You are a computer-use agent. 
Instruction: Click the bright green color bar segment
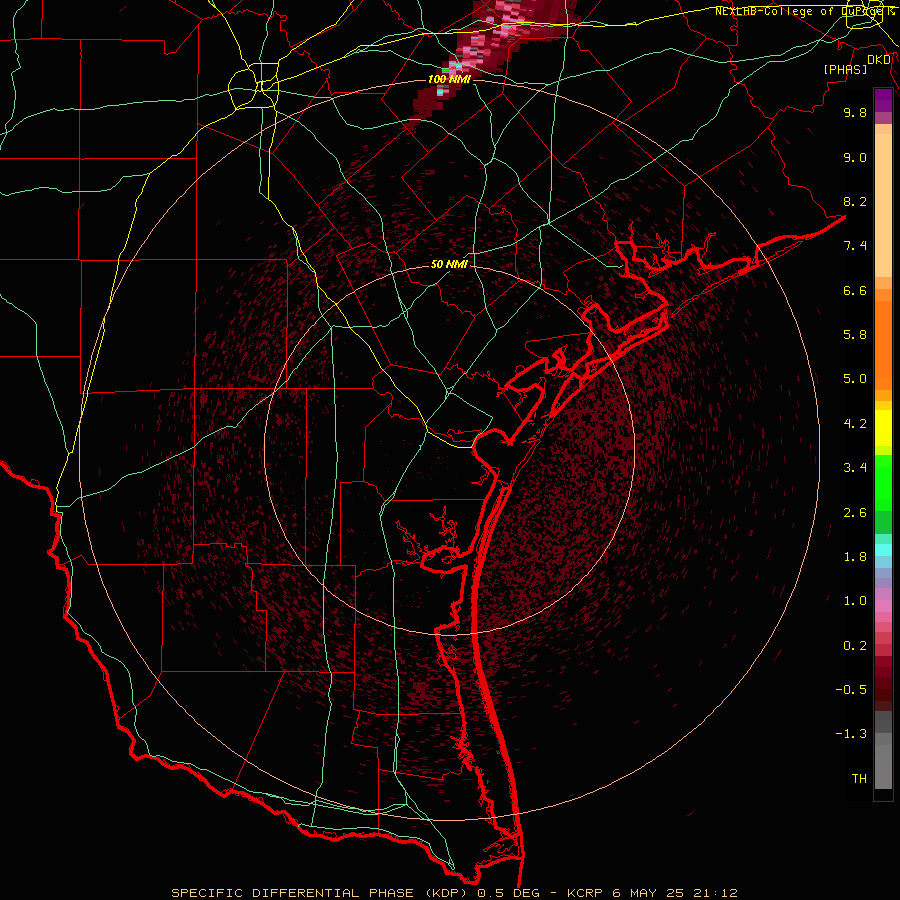[883, 483]
